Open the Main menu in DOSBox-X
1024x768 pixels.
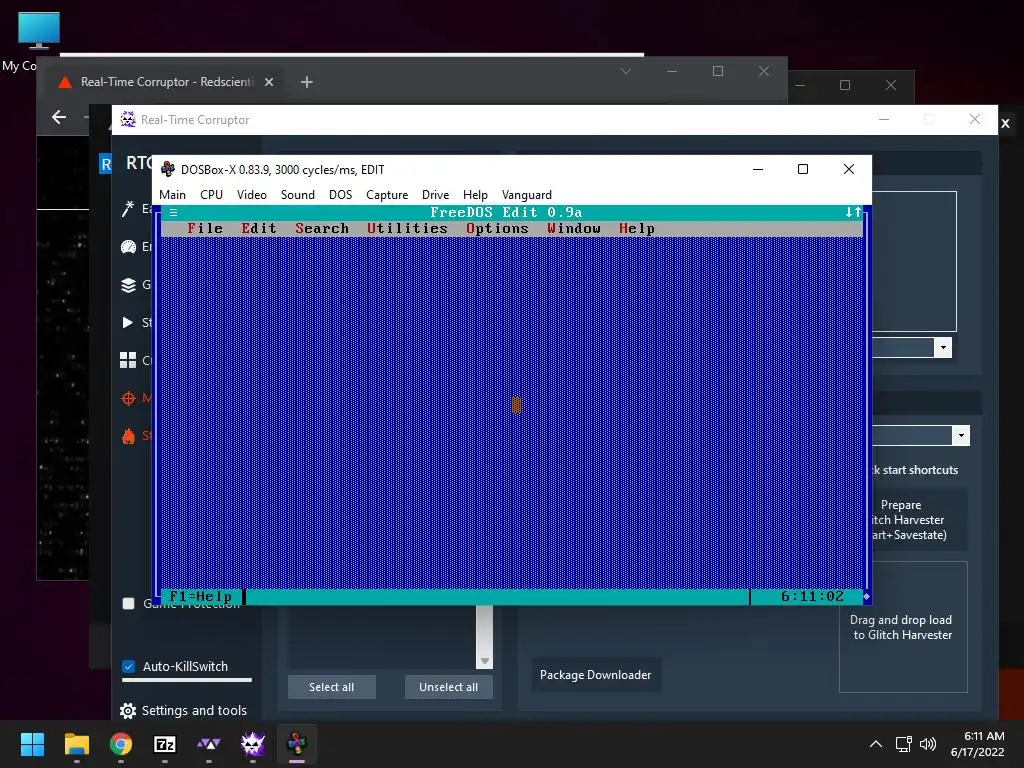(x=172, y=195)
